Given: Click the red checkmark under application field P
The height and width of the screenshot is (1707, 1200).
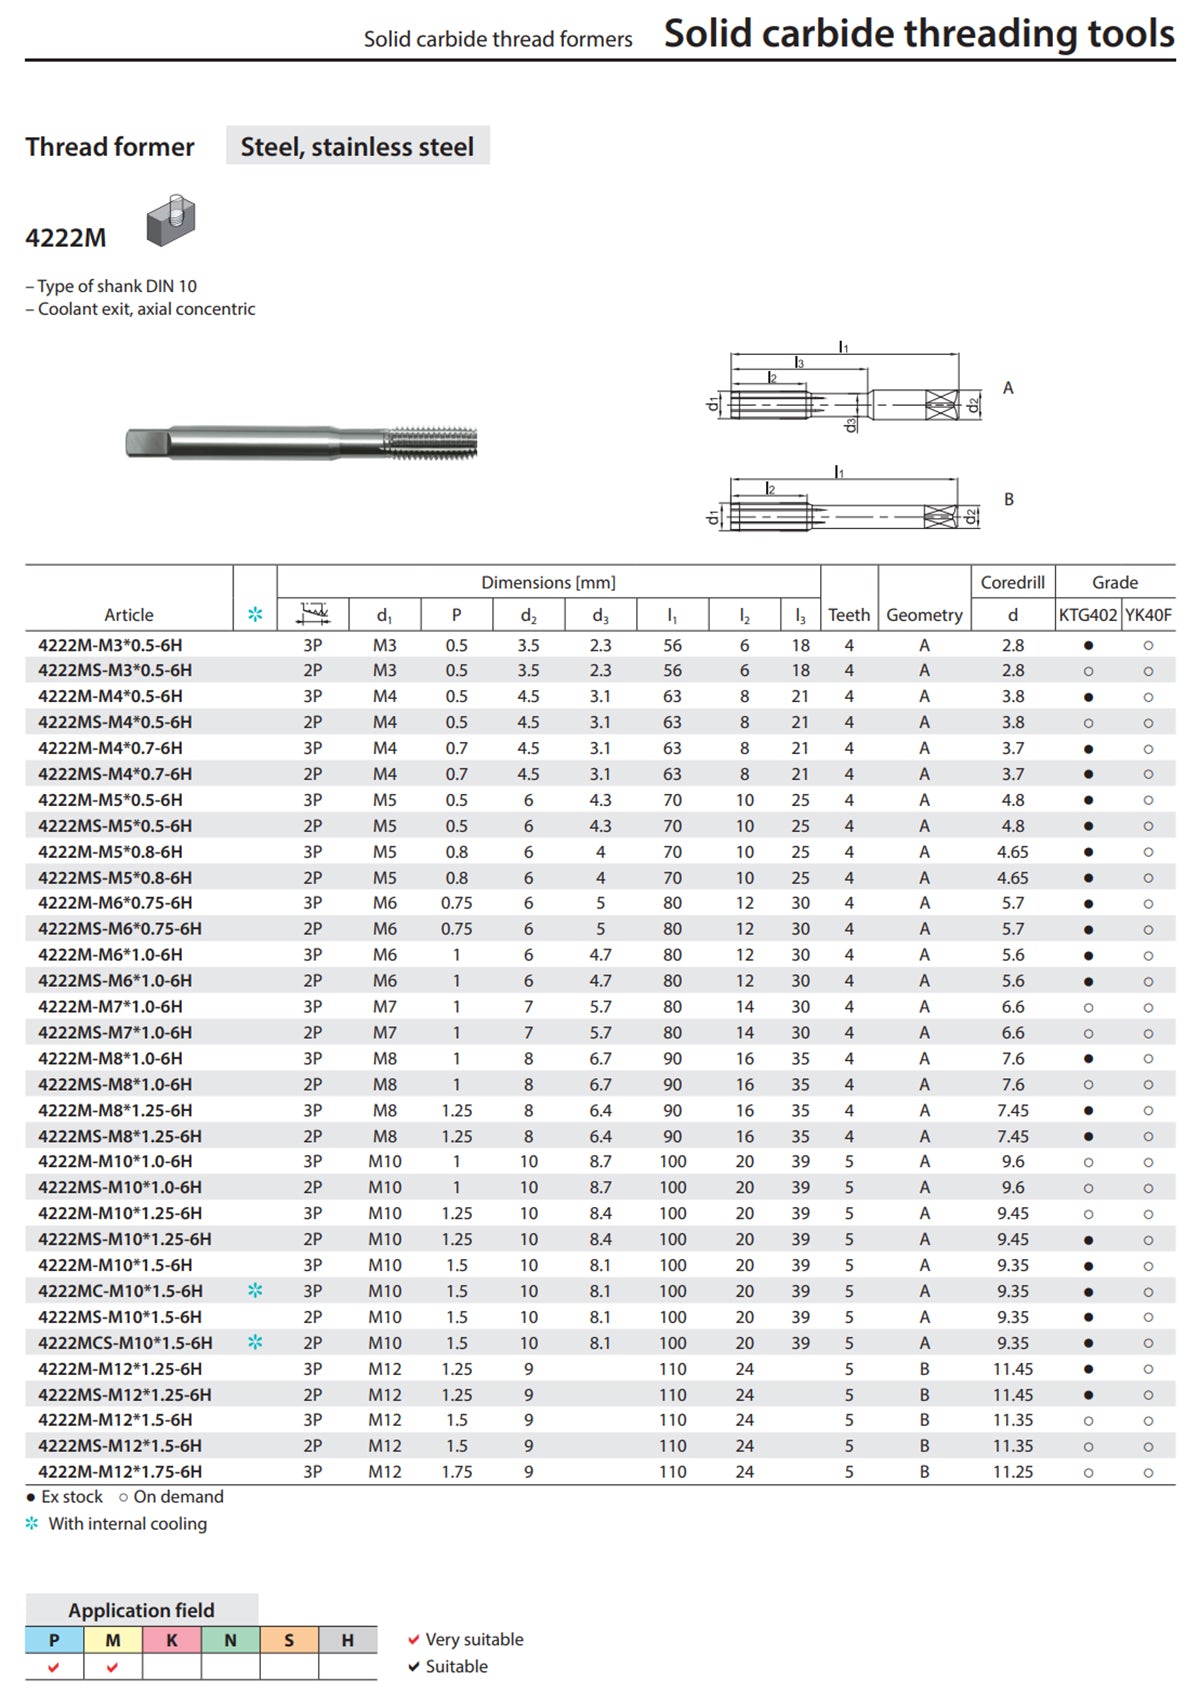Looking at the screenshot, I should (54, 1667).
